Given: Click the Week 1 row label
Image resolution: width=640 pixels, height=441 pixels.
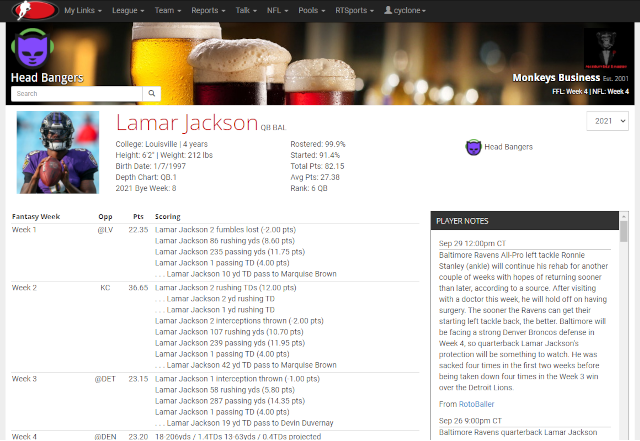Looking at the screenshot, I should [24, 230].
